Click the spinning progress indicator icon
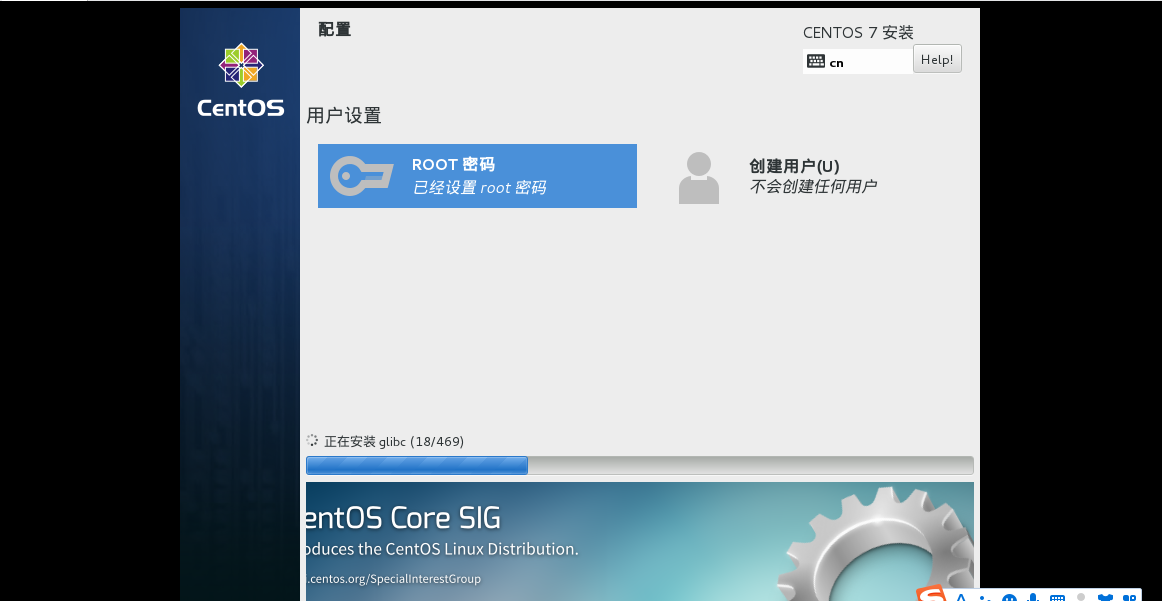1162x601 pixels. coord(313,441)
